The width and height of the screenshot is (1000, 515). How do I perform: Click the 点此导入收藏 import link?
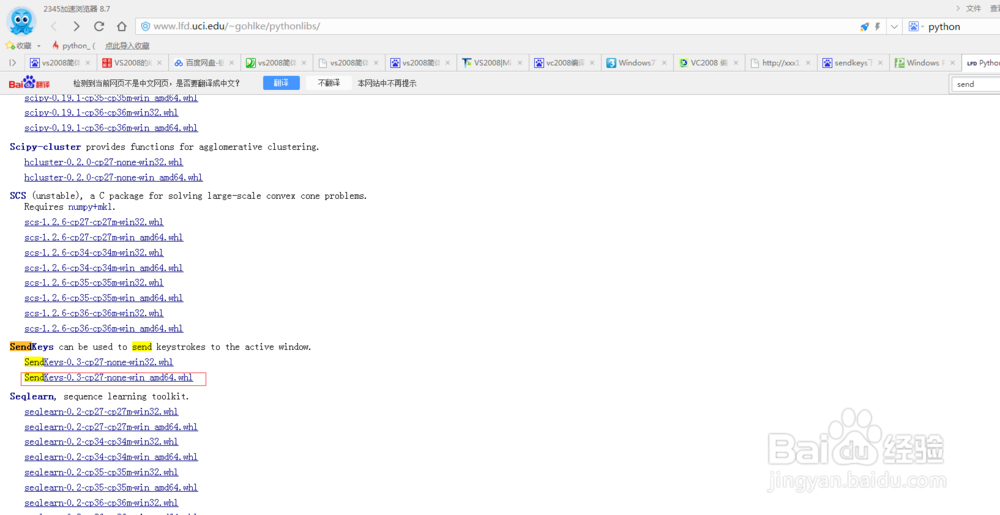(127, 46)
